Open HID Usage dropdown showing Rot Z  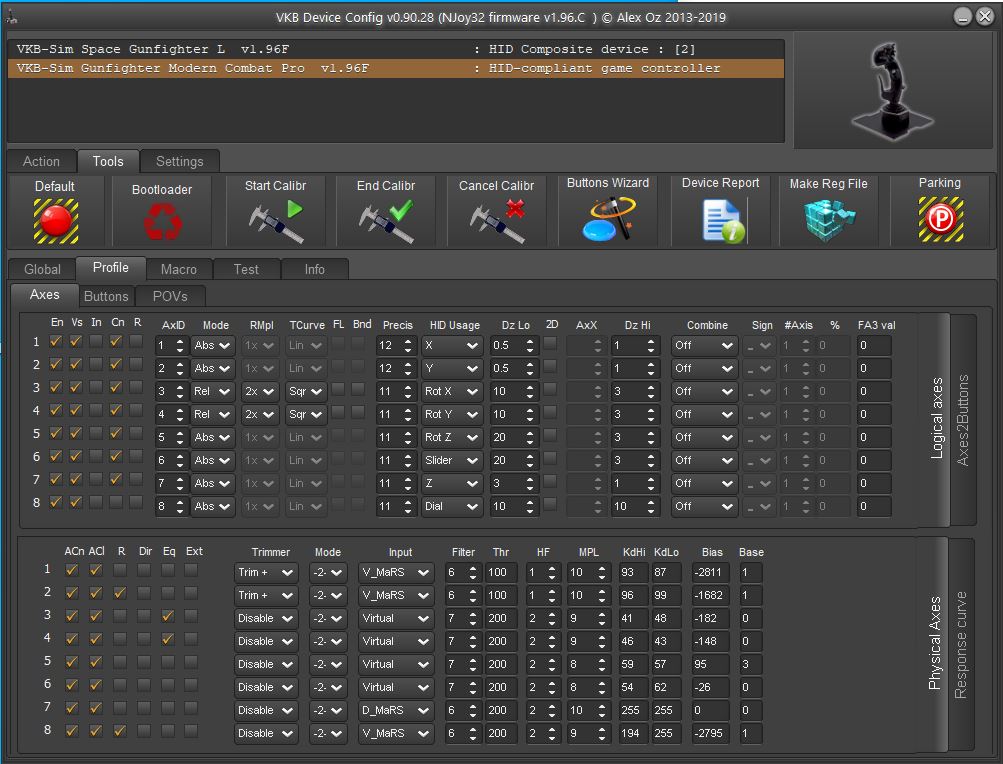452,437
